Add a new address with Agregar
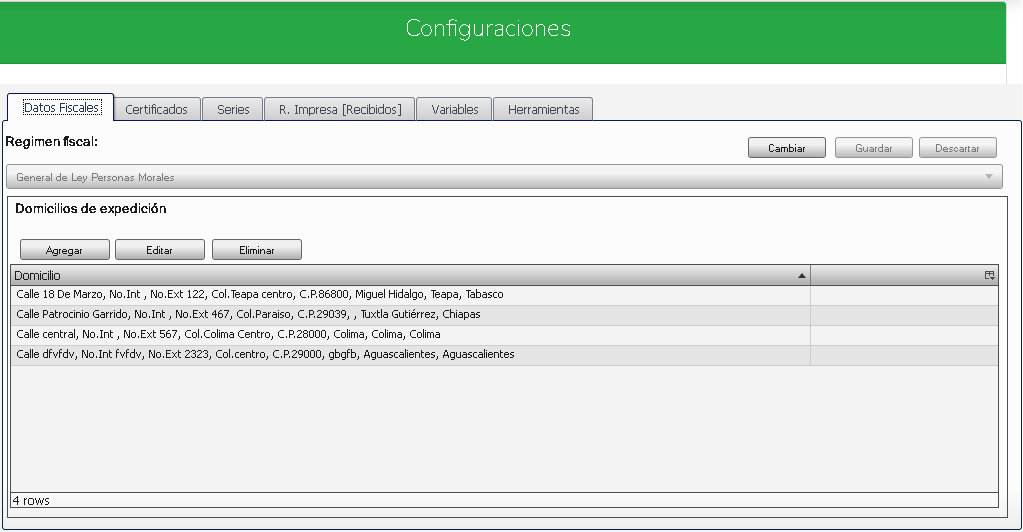The height and width of the screenshot is (532, 1023). 64,250
